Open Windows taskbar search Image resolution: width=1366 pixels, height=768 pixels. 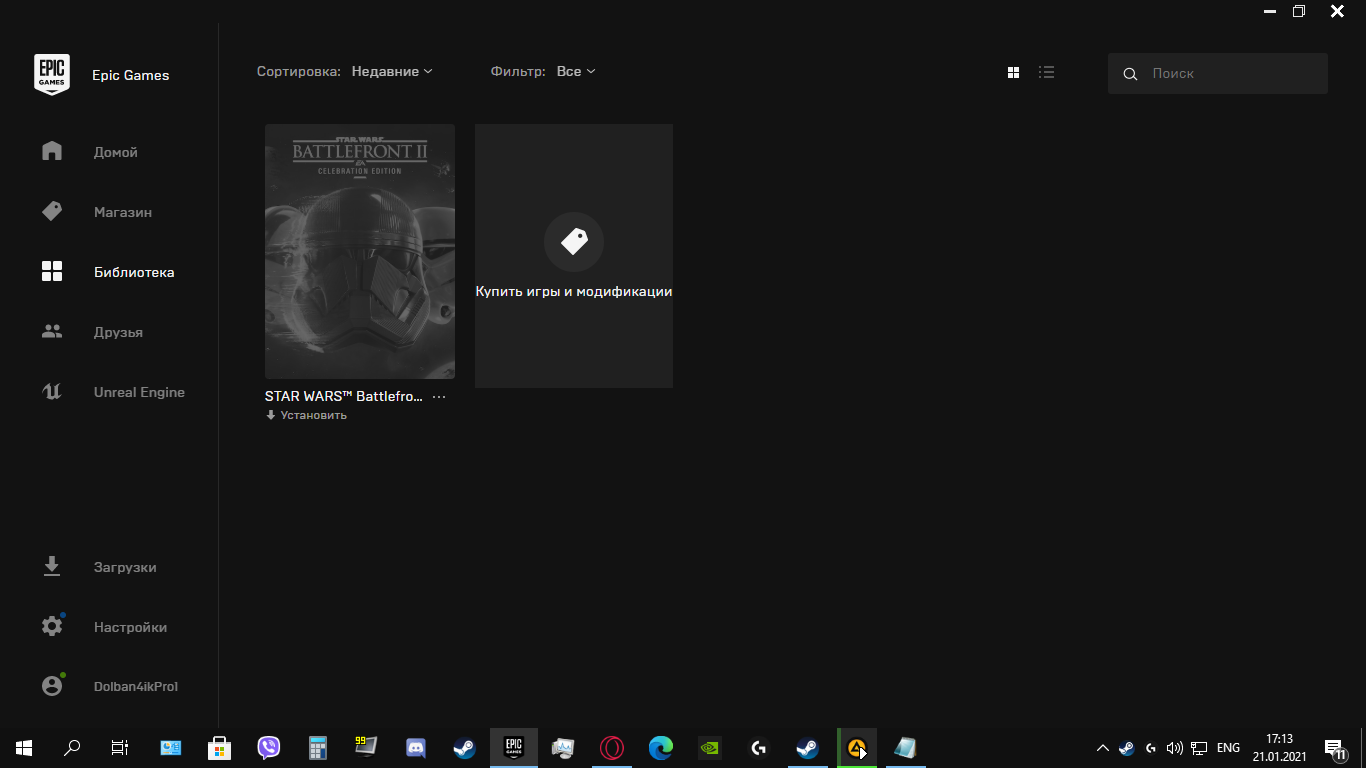[72, 747]
